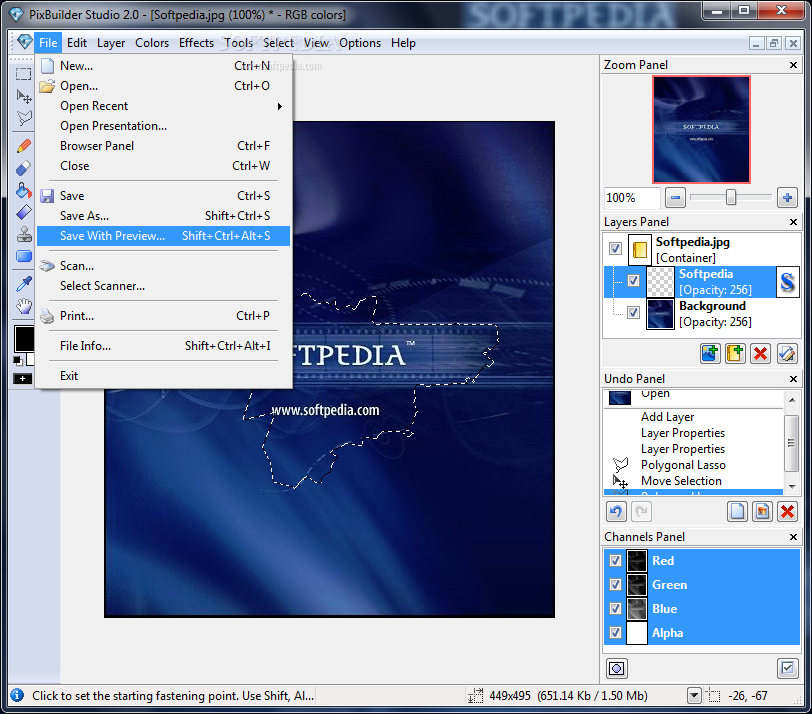Image resolution: width=812 pixels, height=714 pixels.
Task: Click Undo Panel scrollbar up arrow
Action: 791,400
